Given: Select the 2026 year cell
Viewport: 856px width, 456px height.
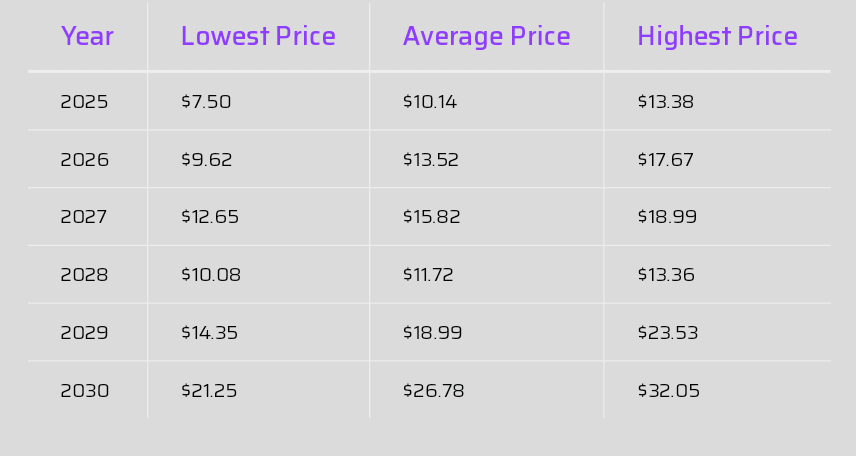Looking at the screenshot, I should 84,160.
